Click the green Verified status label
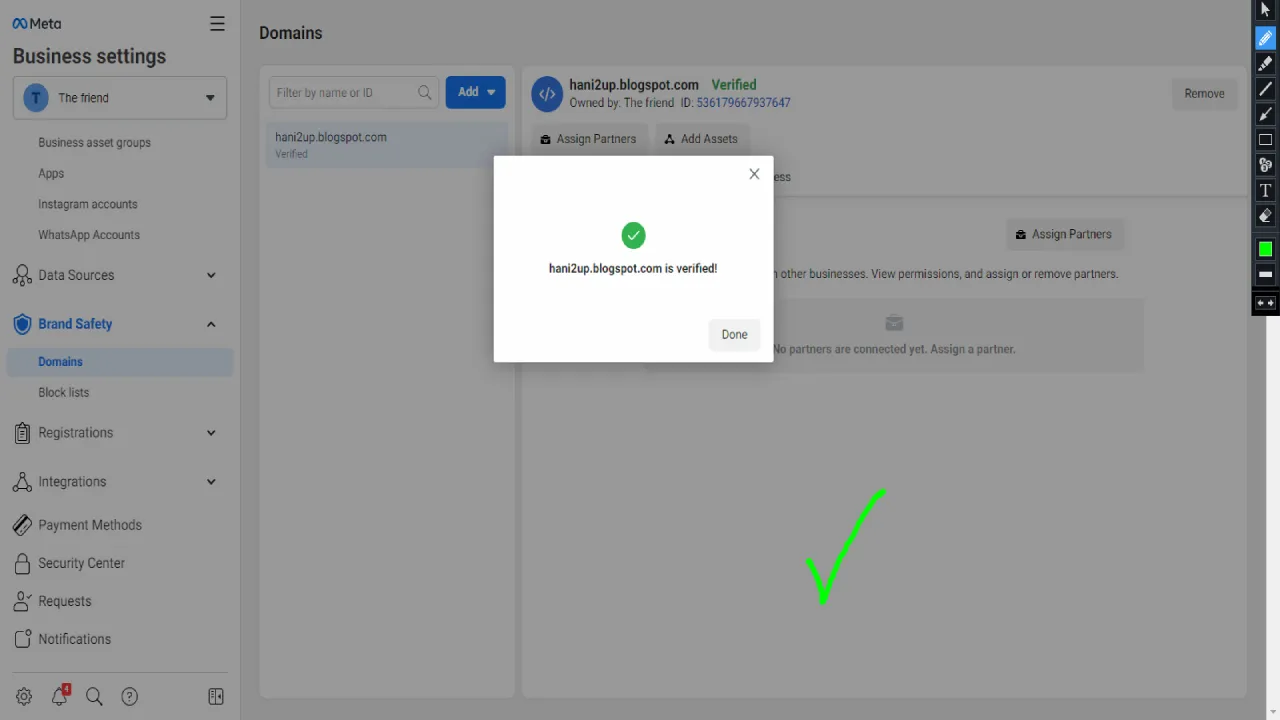 pyautogui.click(x=734, y=85)
